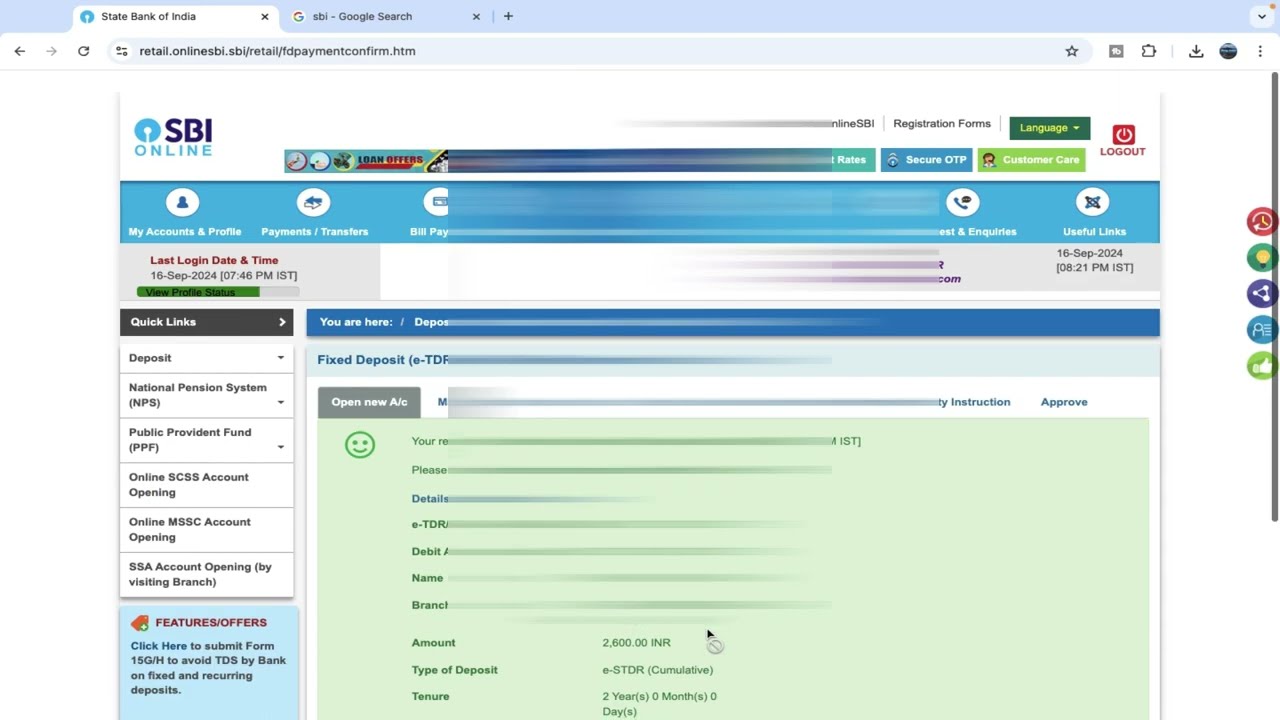Go back using the browser back arrow
The image size is (1280, 720).
(x=20, y=51)
